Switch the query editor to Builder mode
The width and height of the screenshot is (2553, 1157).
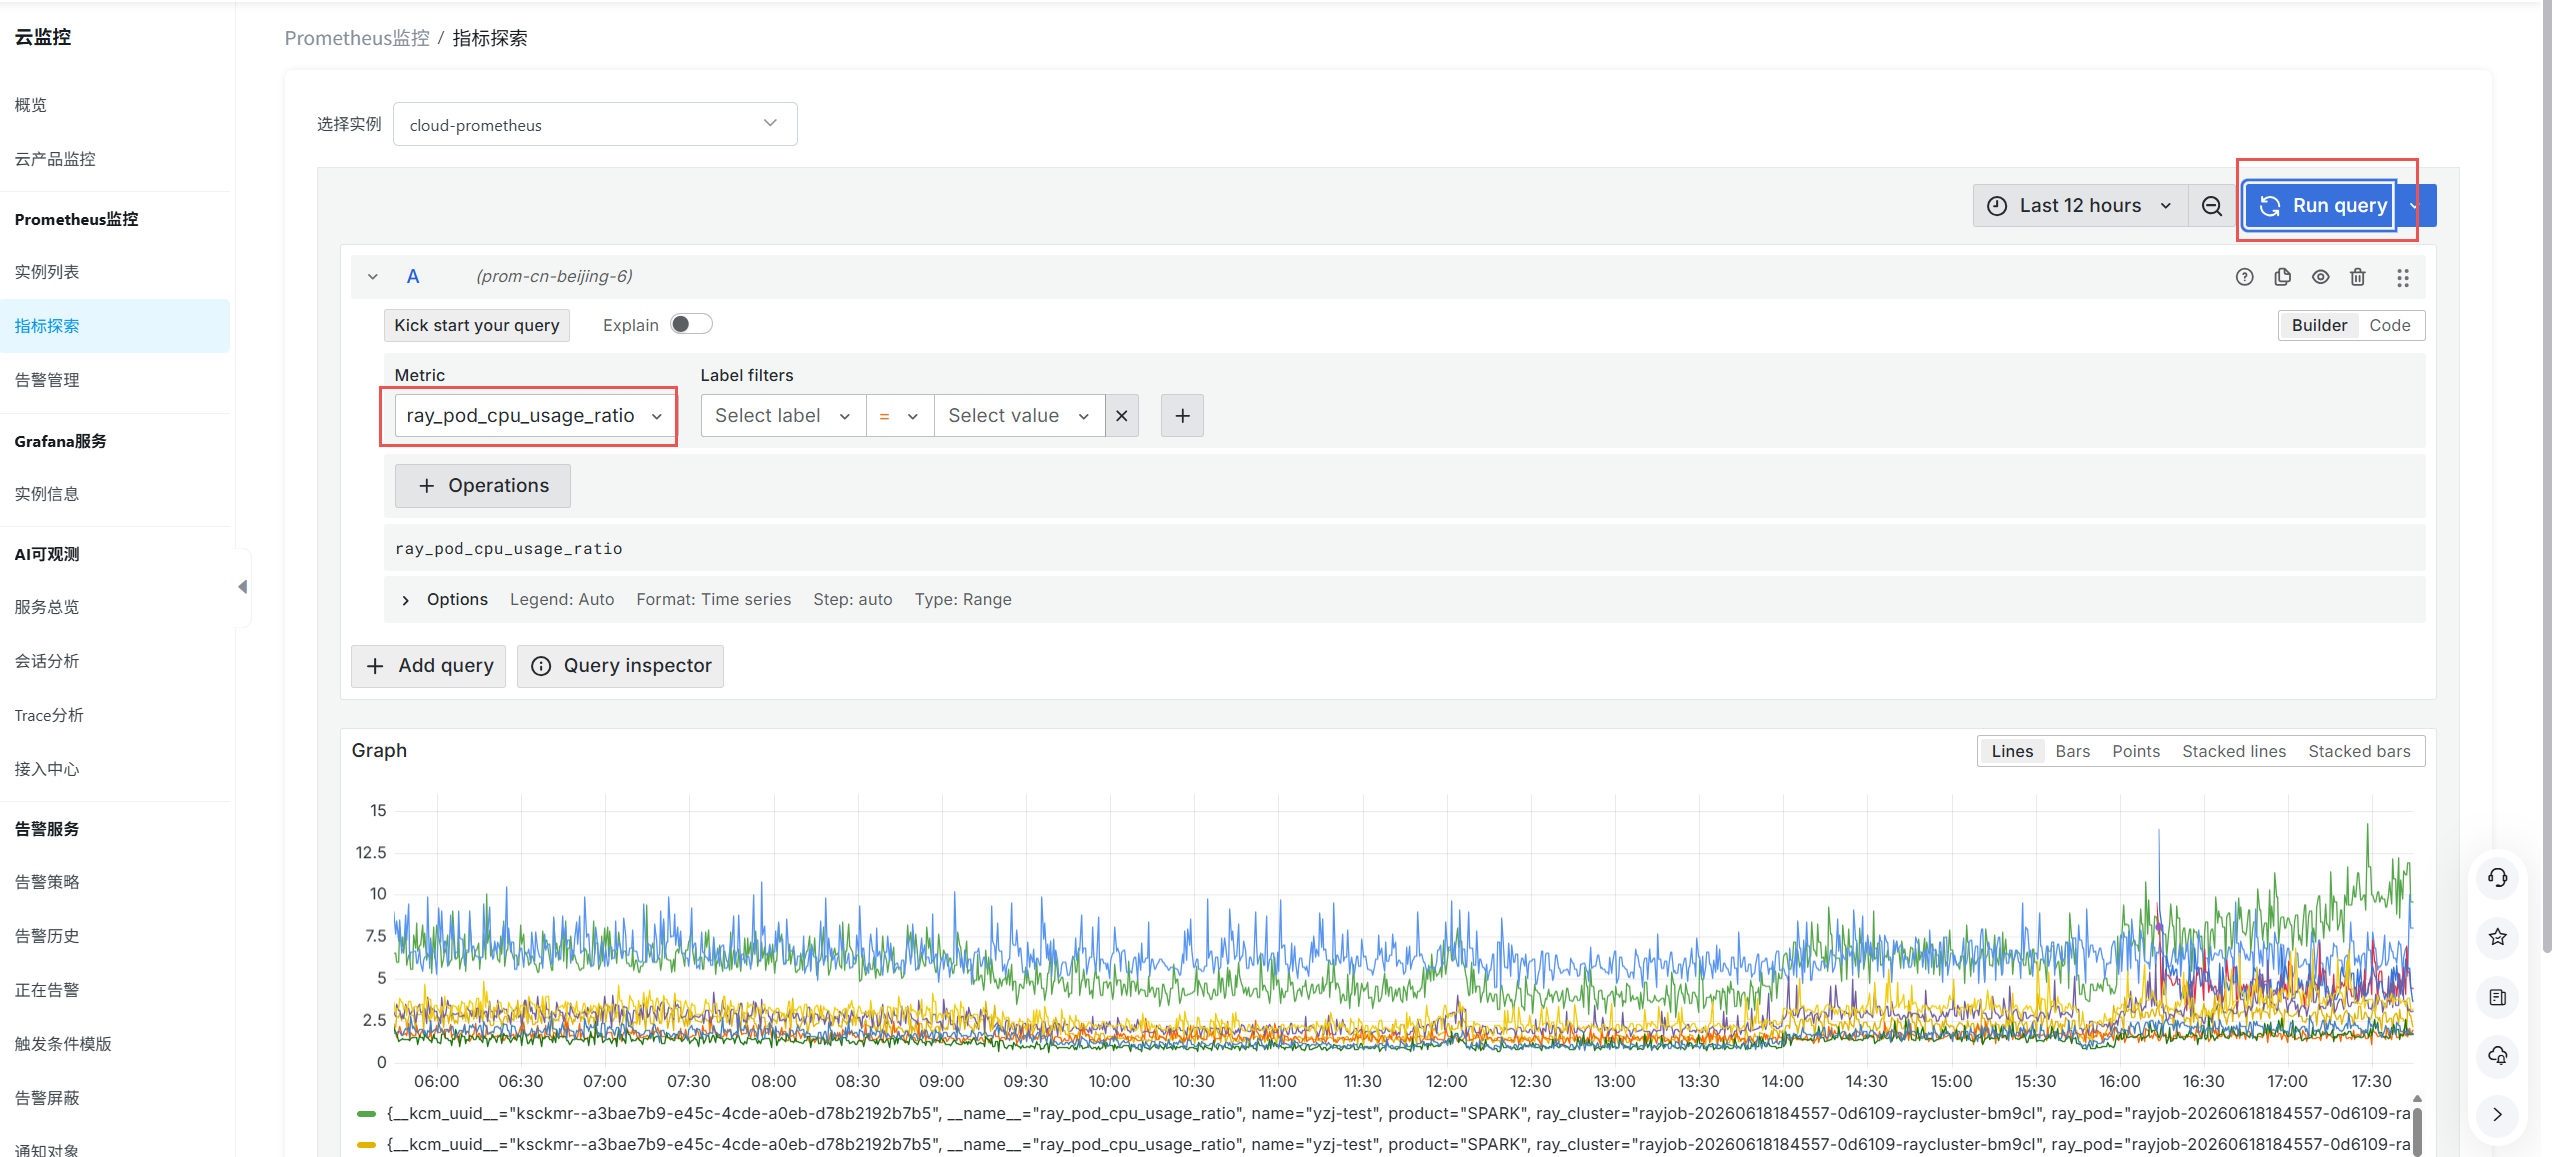coord(2319,326)
